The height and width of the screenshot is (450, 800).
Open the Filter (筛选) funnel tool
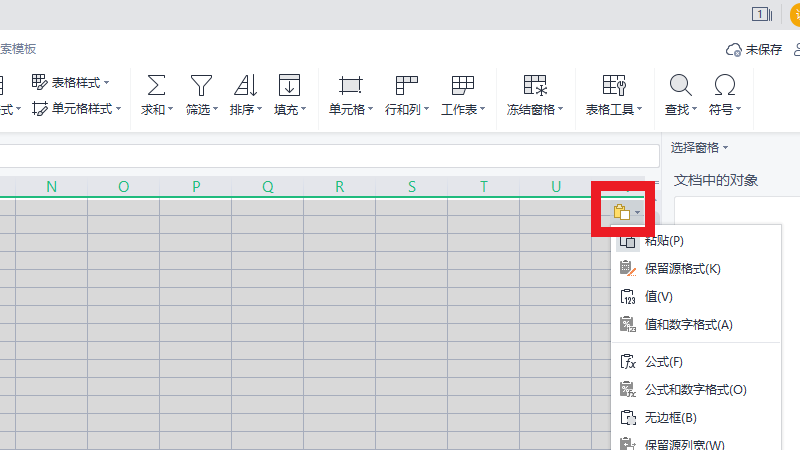pos(202,85)
